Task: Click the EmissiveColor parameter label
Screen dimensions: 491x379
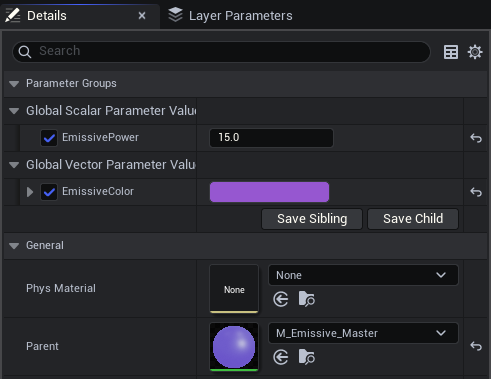Action: tap(98, 191)
